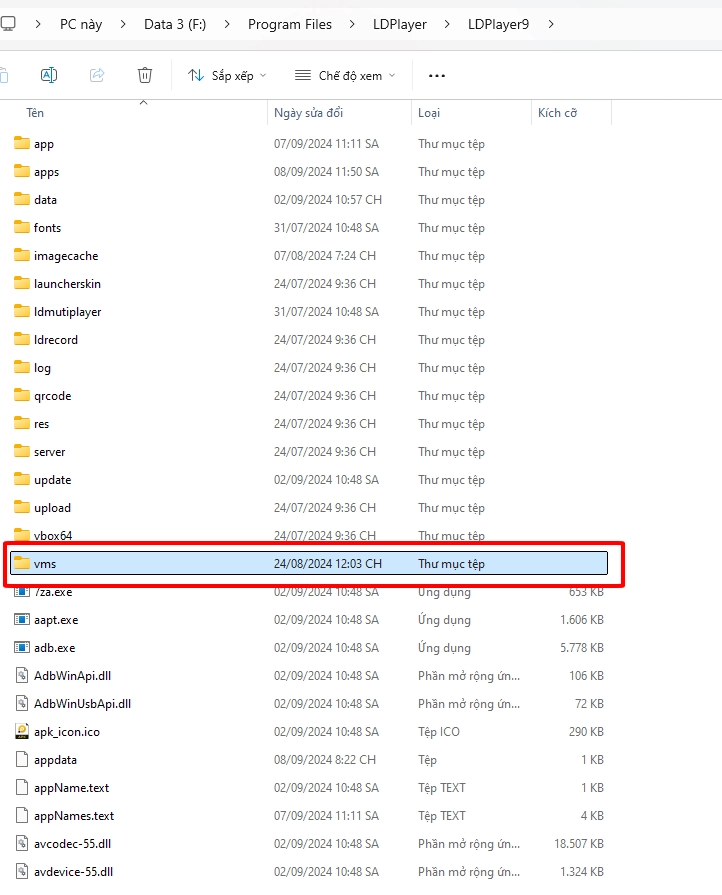Click the aapt.exe application icon

click(22, 620)
